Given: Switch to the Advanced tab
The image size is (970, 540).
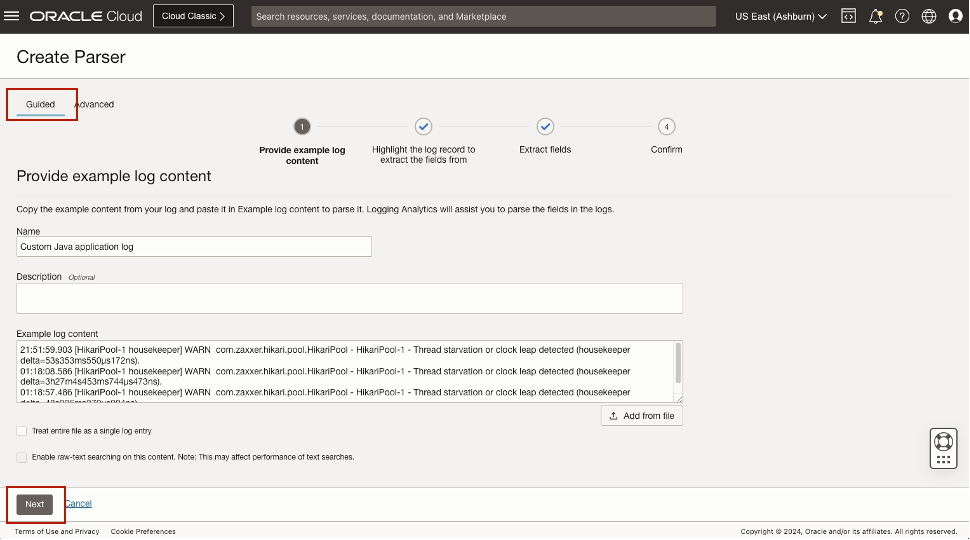Looking at the screenshot, I should click(x=94, y=105).
